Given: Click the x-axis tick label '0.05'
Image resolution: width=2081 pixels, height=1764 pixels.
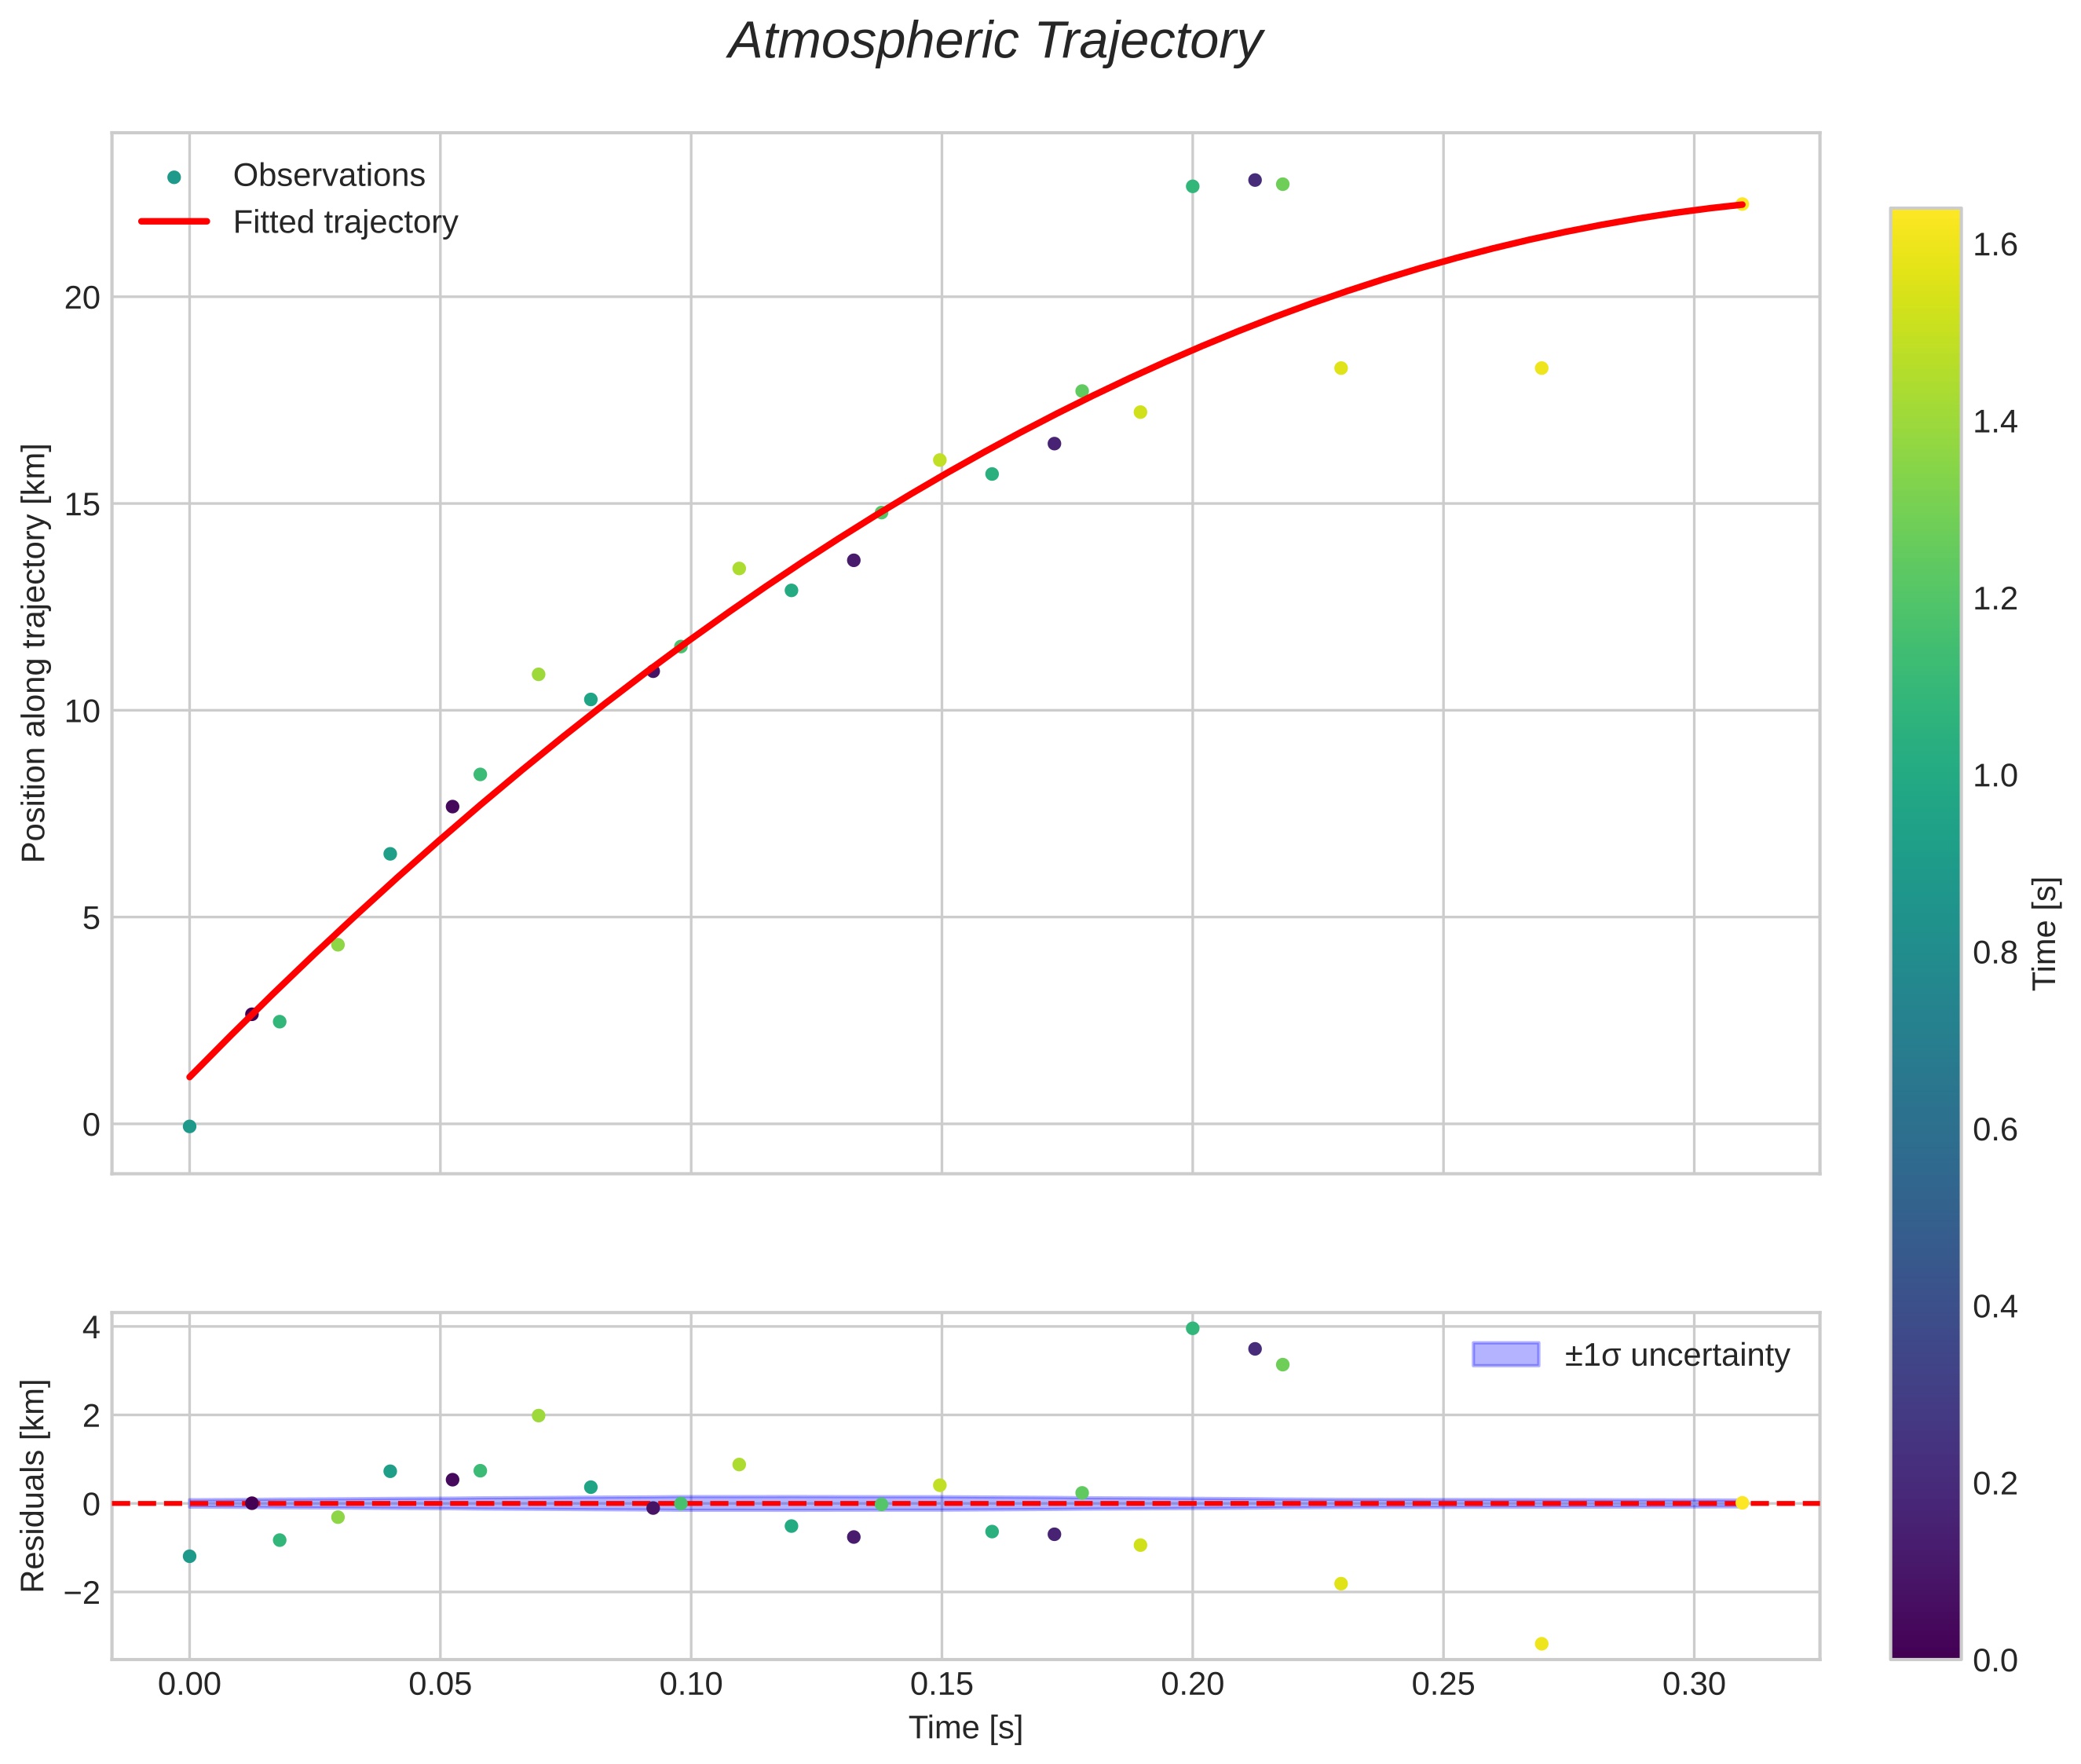Looking at the screenshot, I should point(440,1685).
